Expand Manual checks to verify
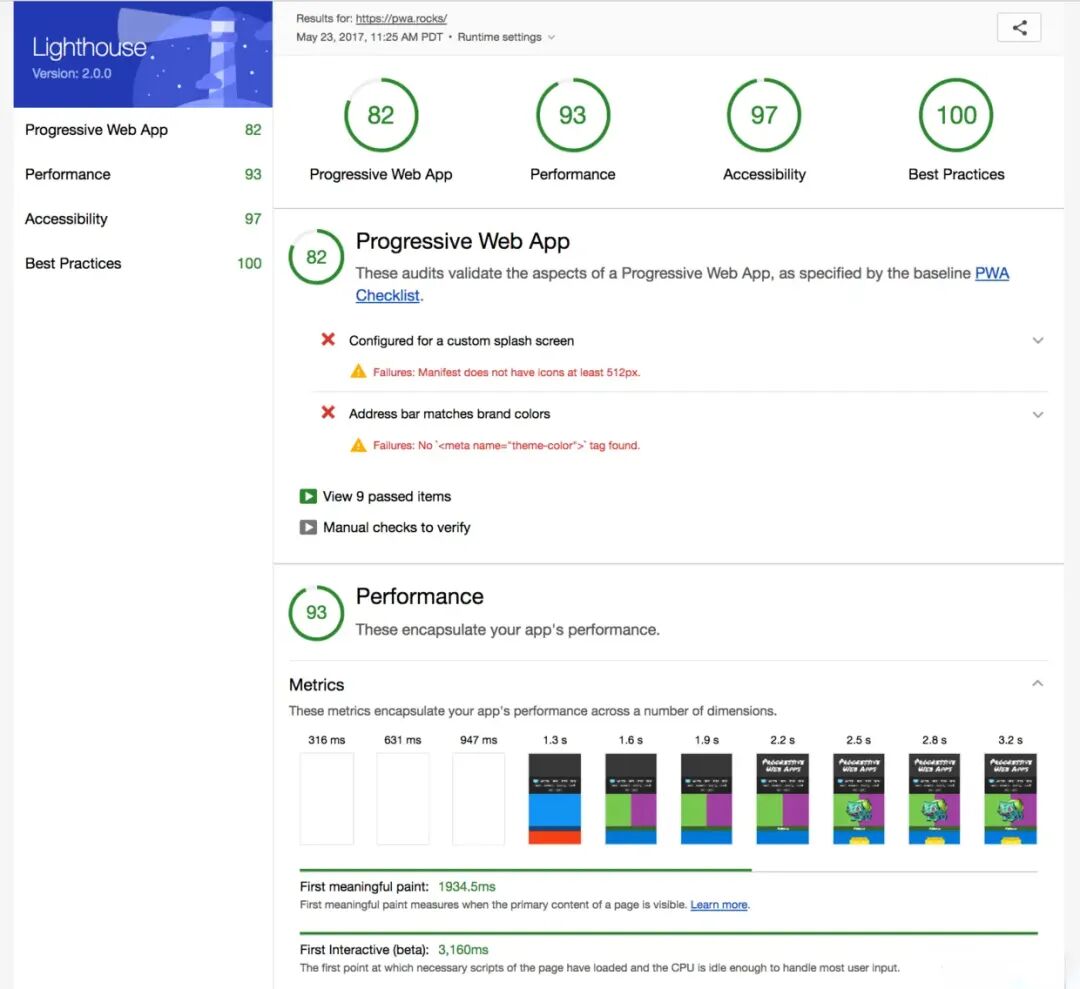The height and width of the screenshot is (989, 1080). click(x=385, y=528)
